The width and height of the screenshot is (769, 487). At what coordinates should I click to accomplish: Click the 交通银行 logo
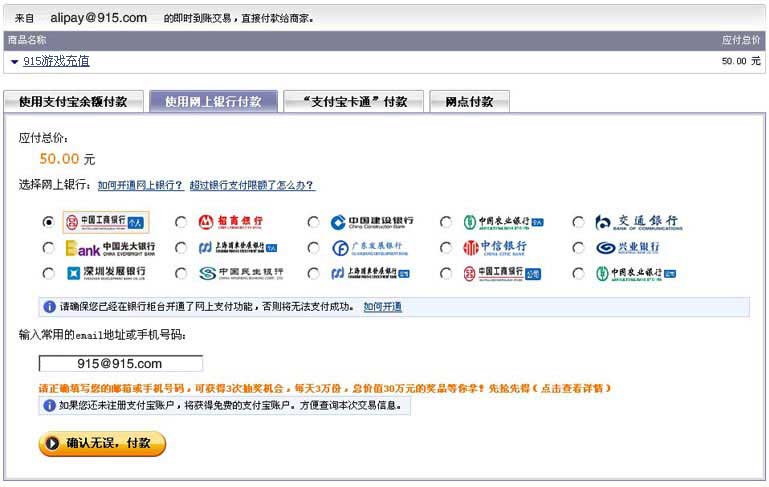click(x=638, y=222)
